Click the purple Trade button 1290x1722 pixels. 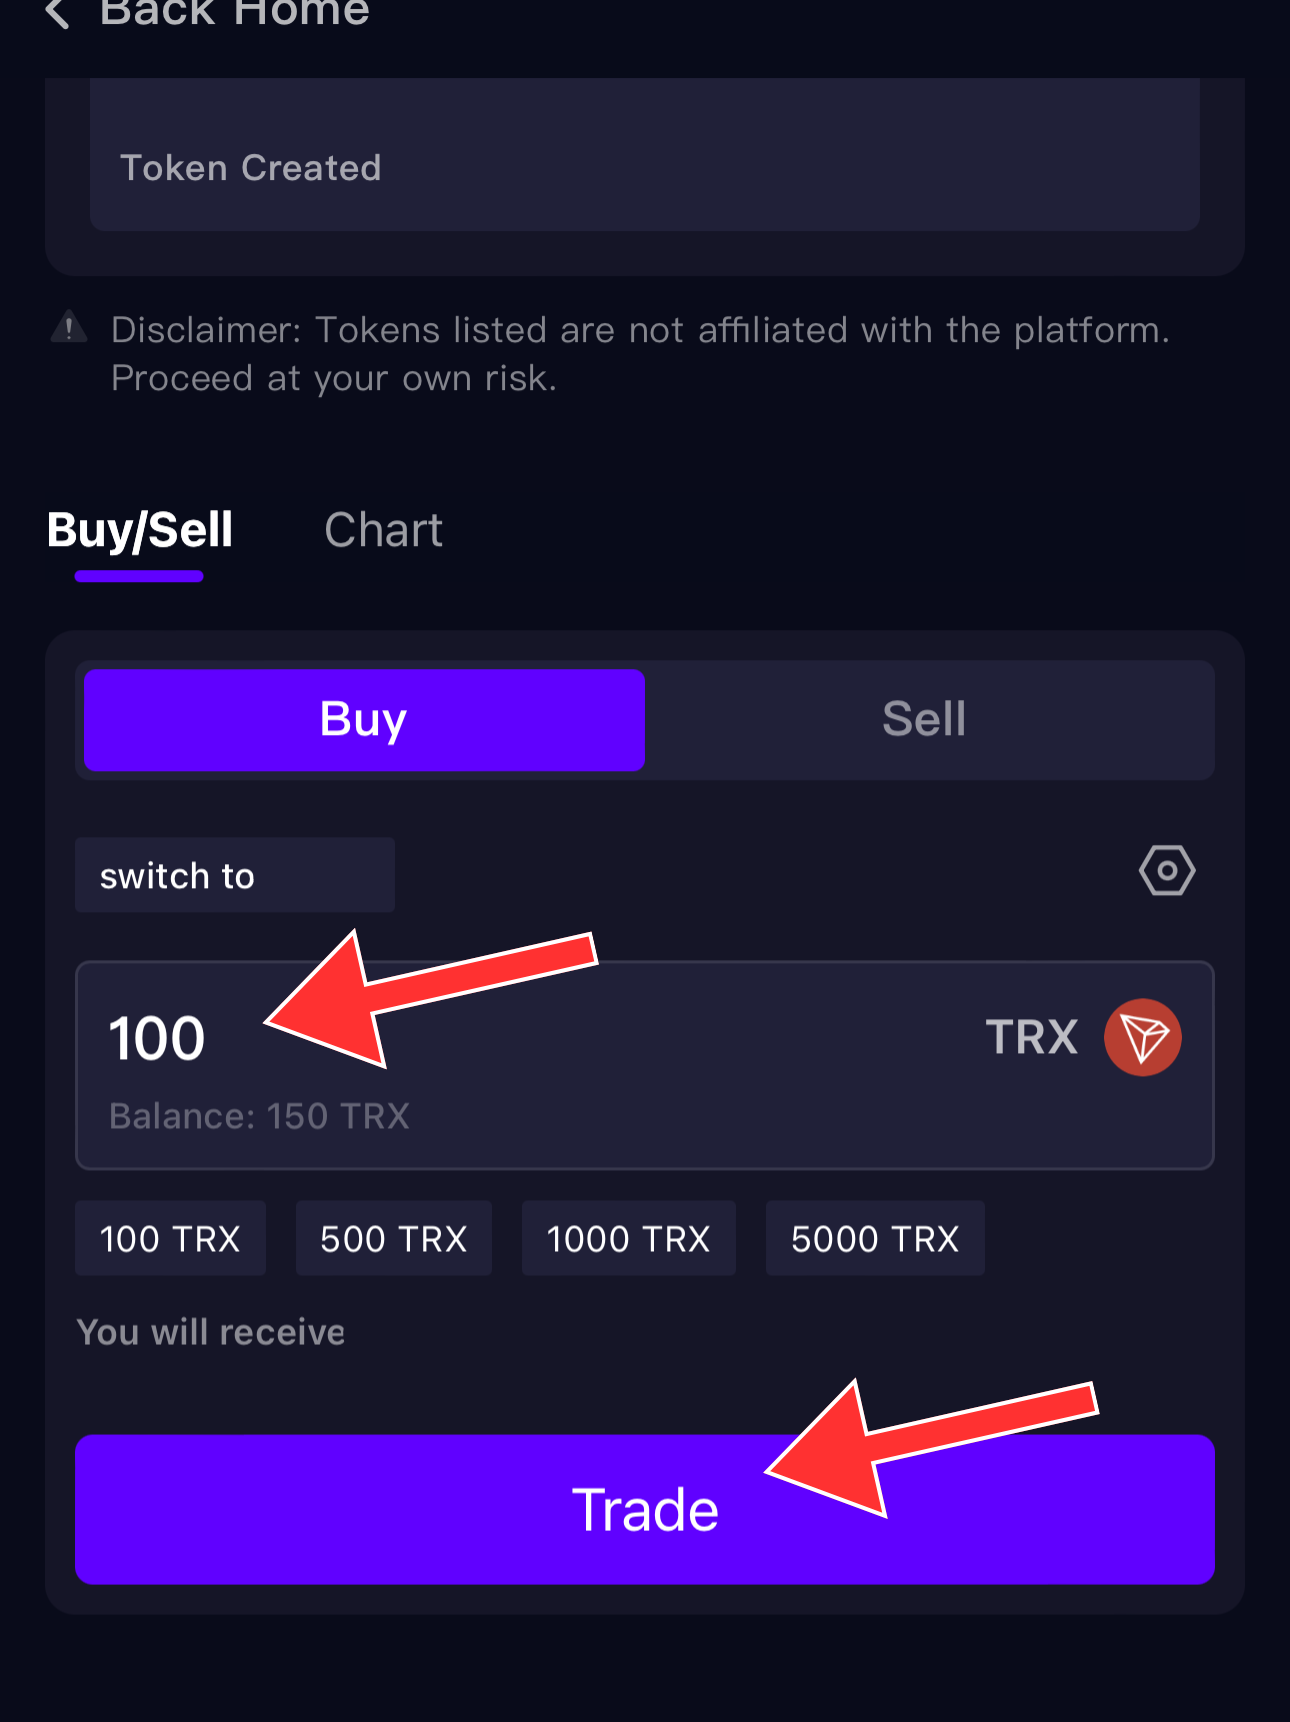pyautogui.click(x=645, y=1510)
